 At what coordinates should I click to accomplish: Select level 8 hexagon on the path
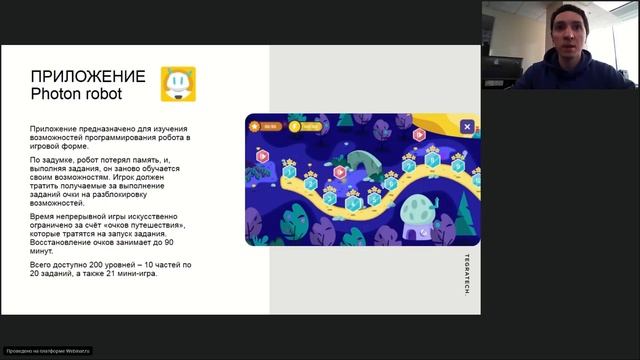click(x=433, y=160)
